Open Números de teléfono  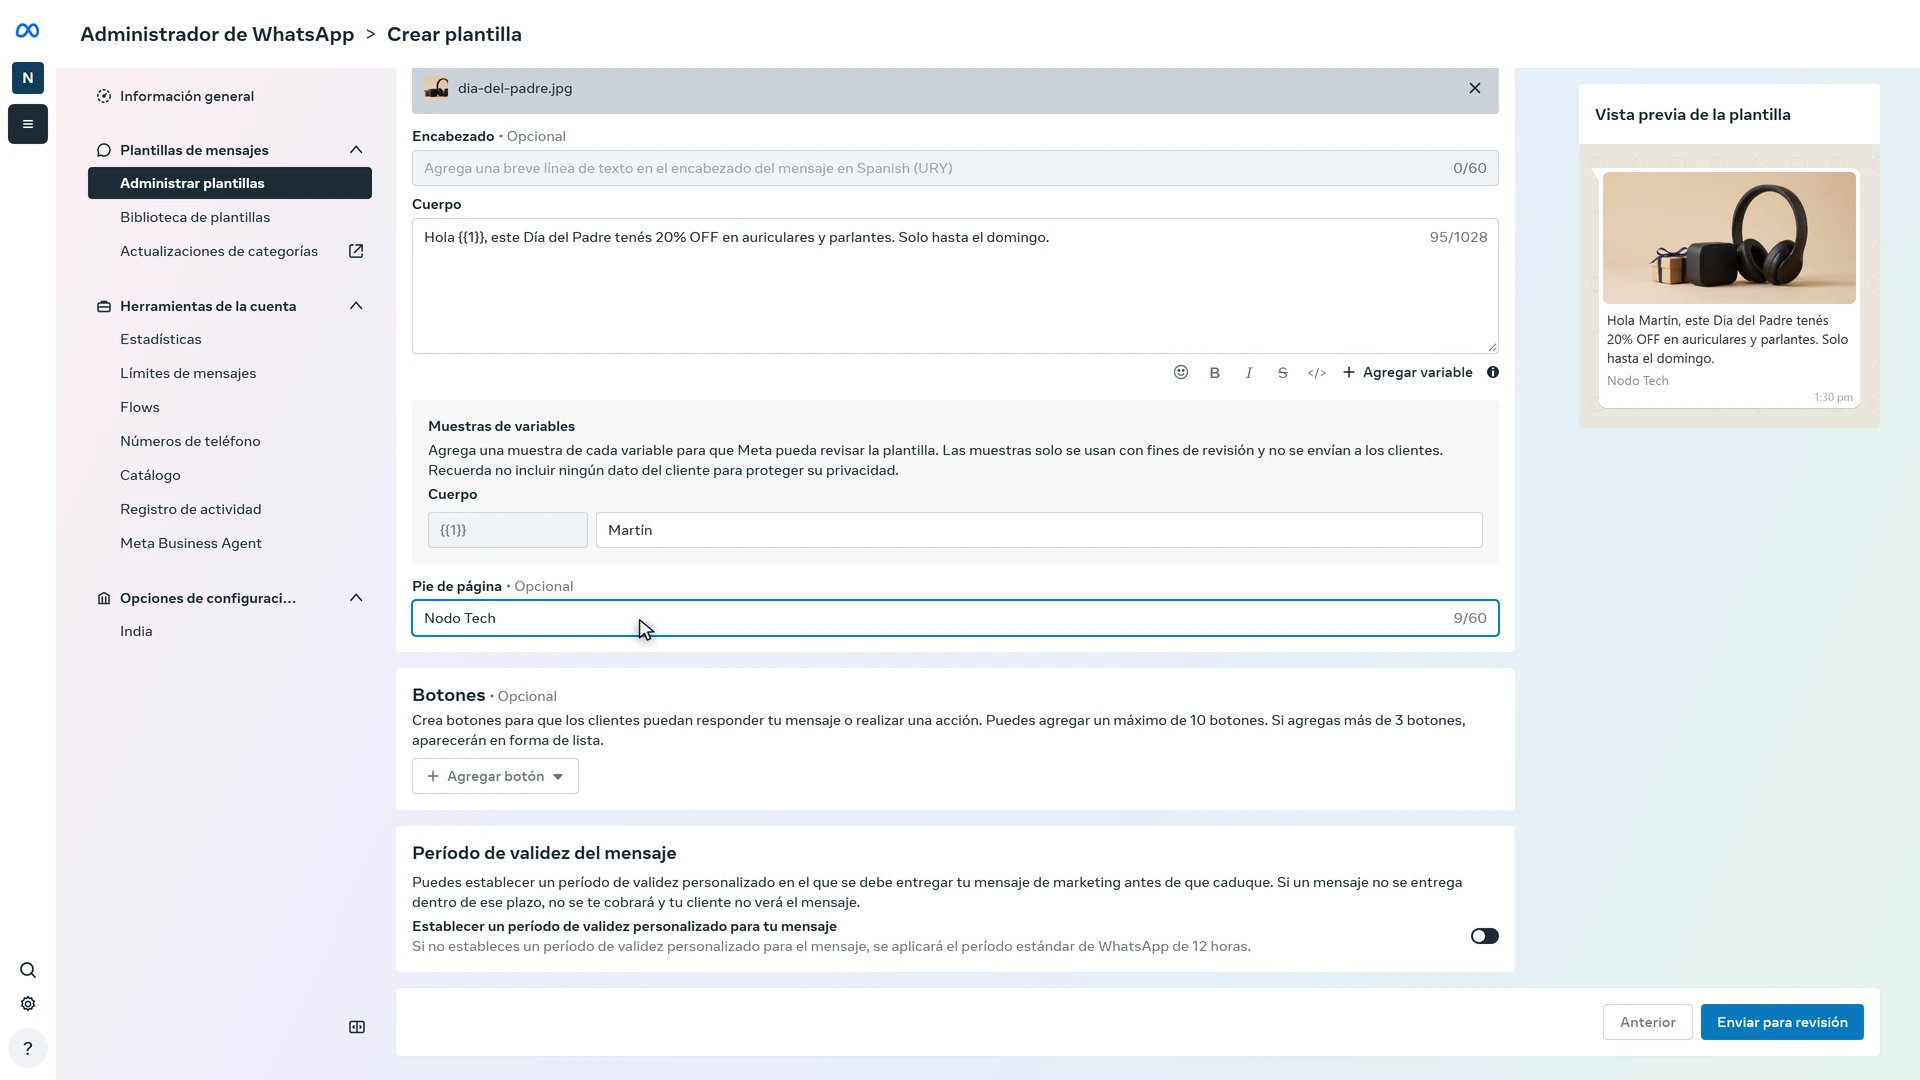tap(190, 441)
